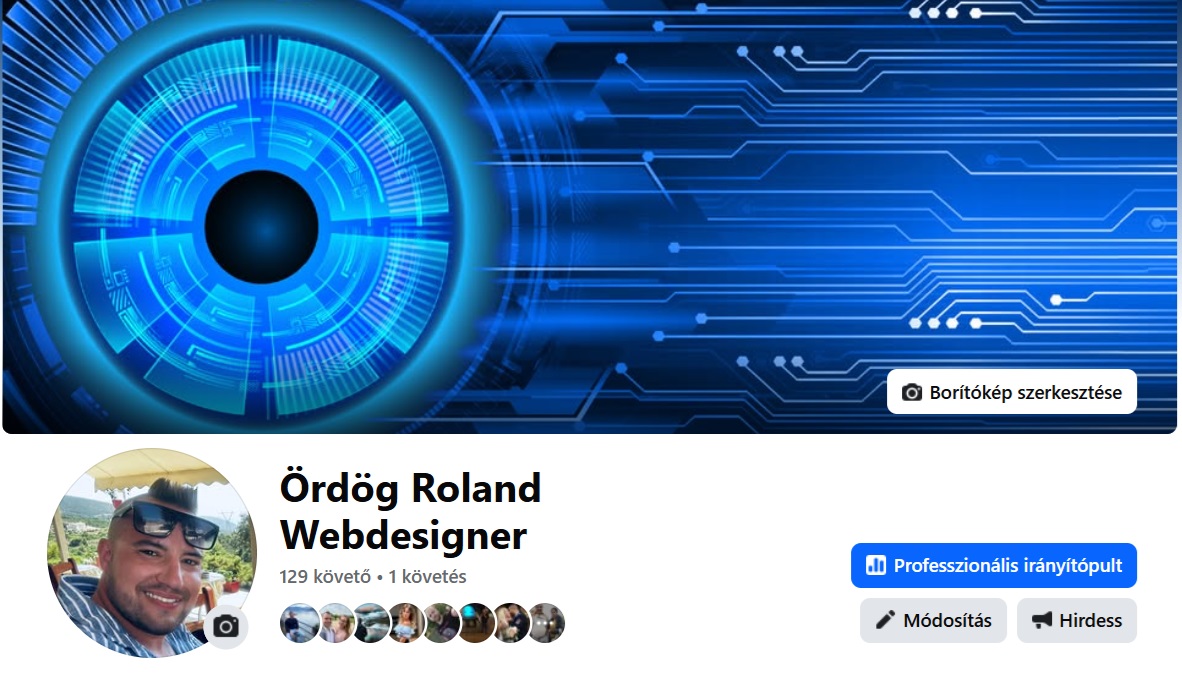
Task: Click the megaphone icon beside Hirdess
Action: coord(1042,620)
